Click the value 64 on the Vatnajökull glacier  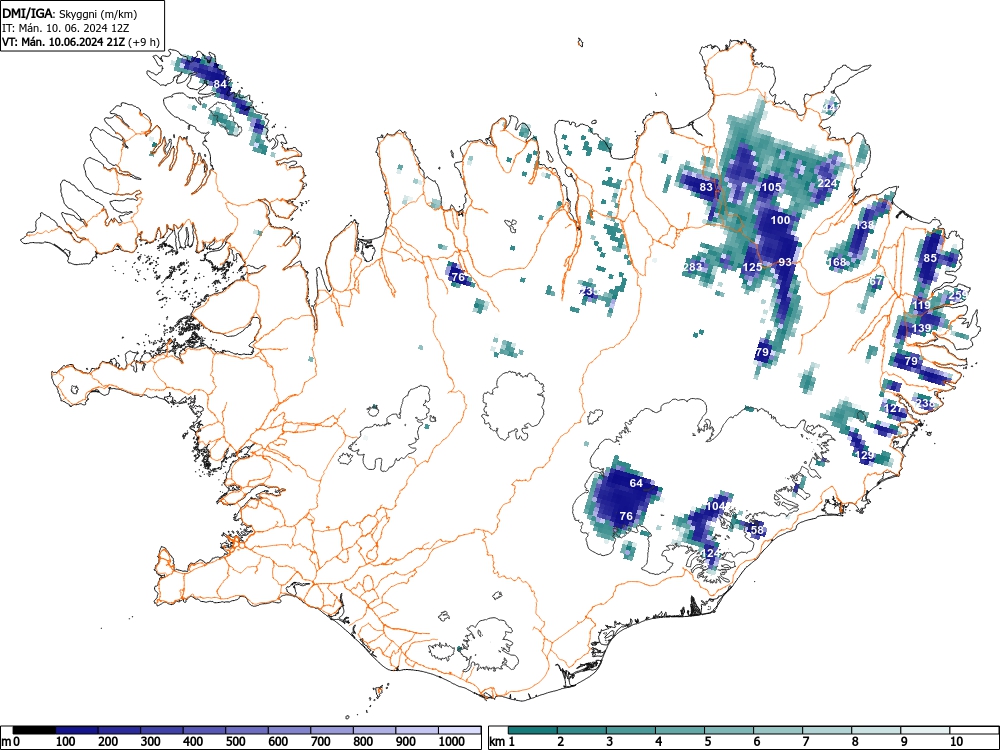click(x=636, y=483)
